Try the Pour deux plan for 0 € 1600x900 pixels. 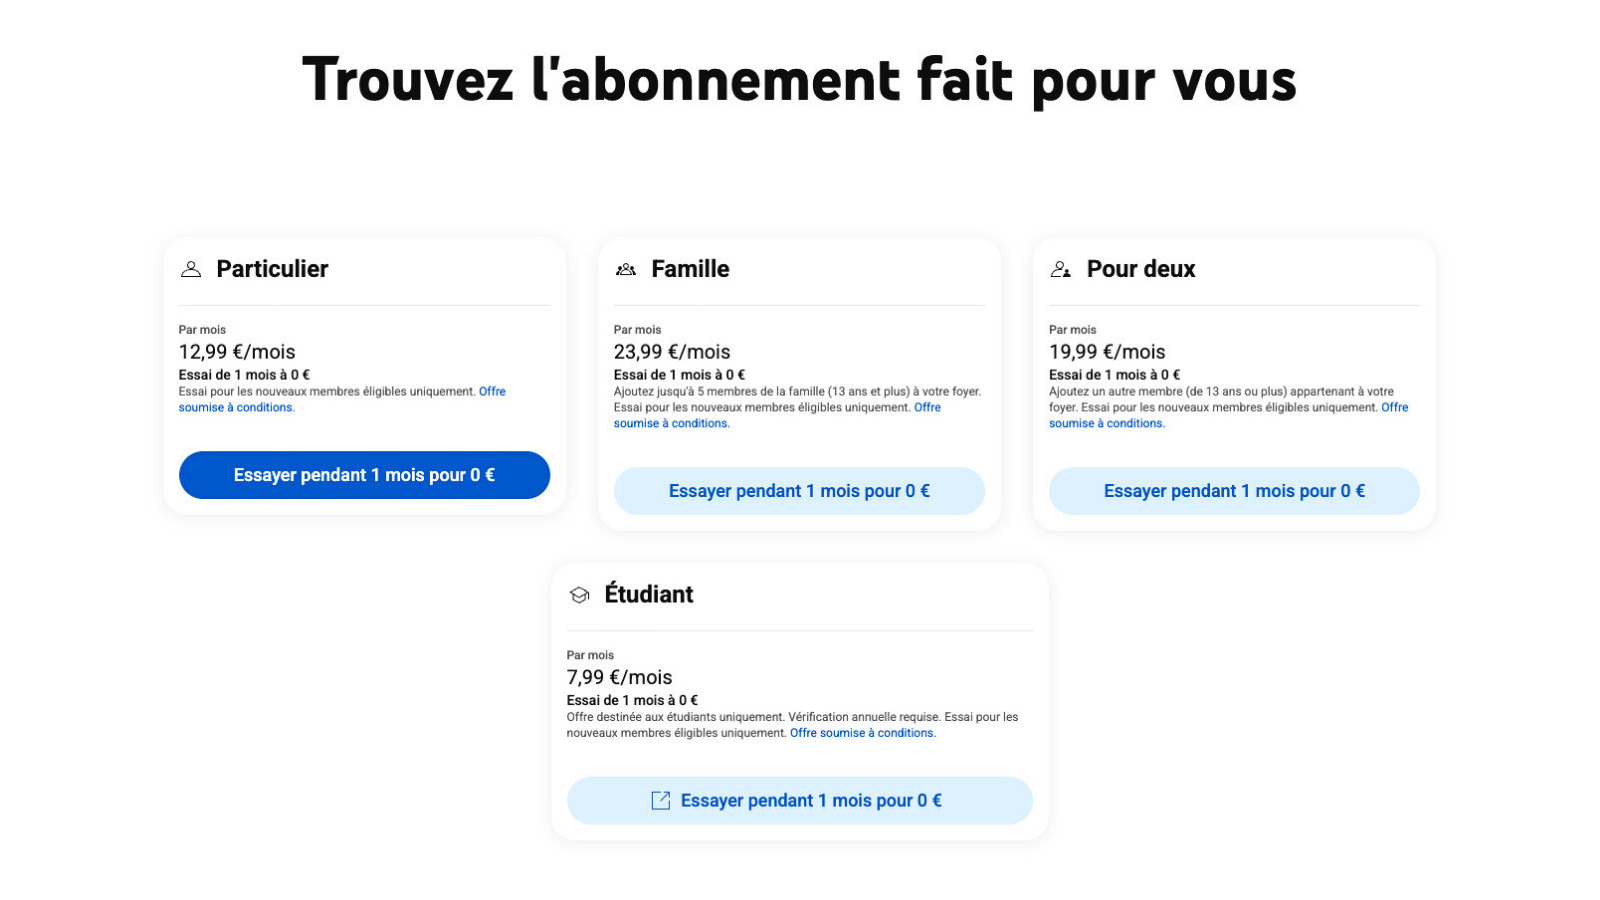(x=1234, y=491)
